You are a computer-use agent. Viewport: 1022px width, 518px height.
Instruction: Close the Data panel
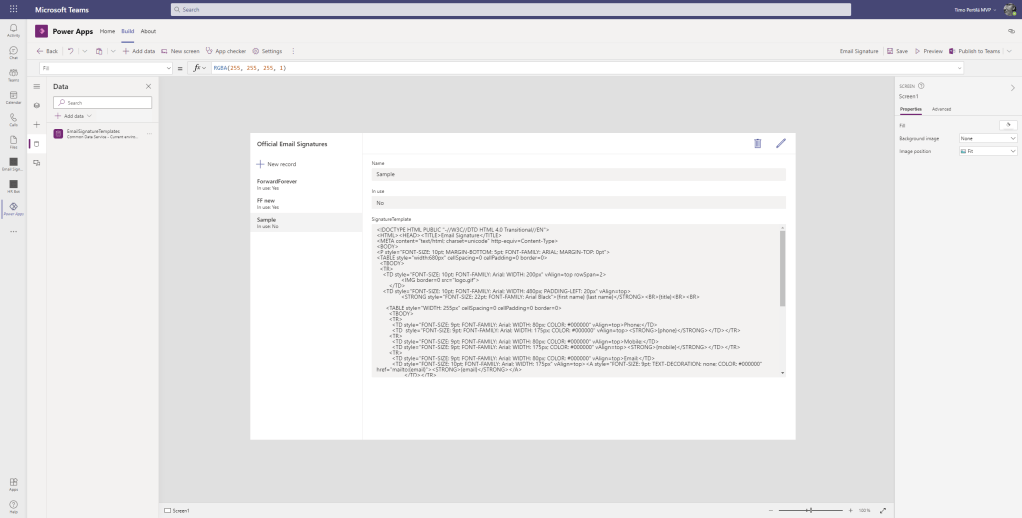point(148,87)
